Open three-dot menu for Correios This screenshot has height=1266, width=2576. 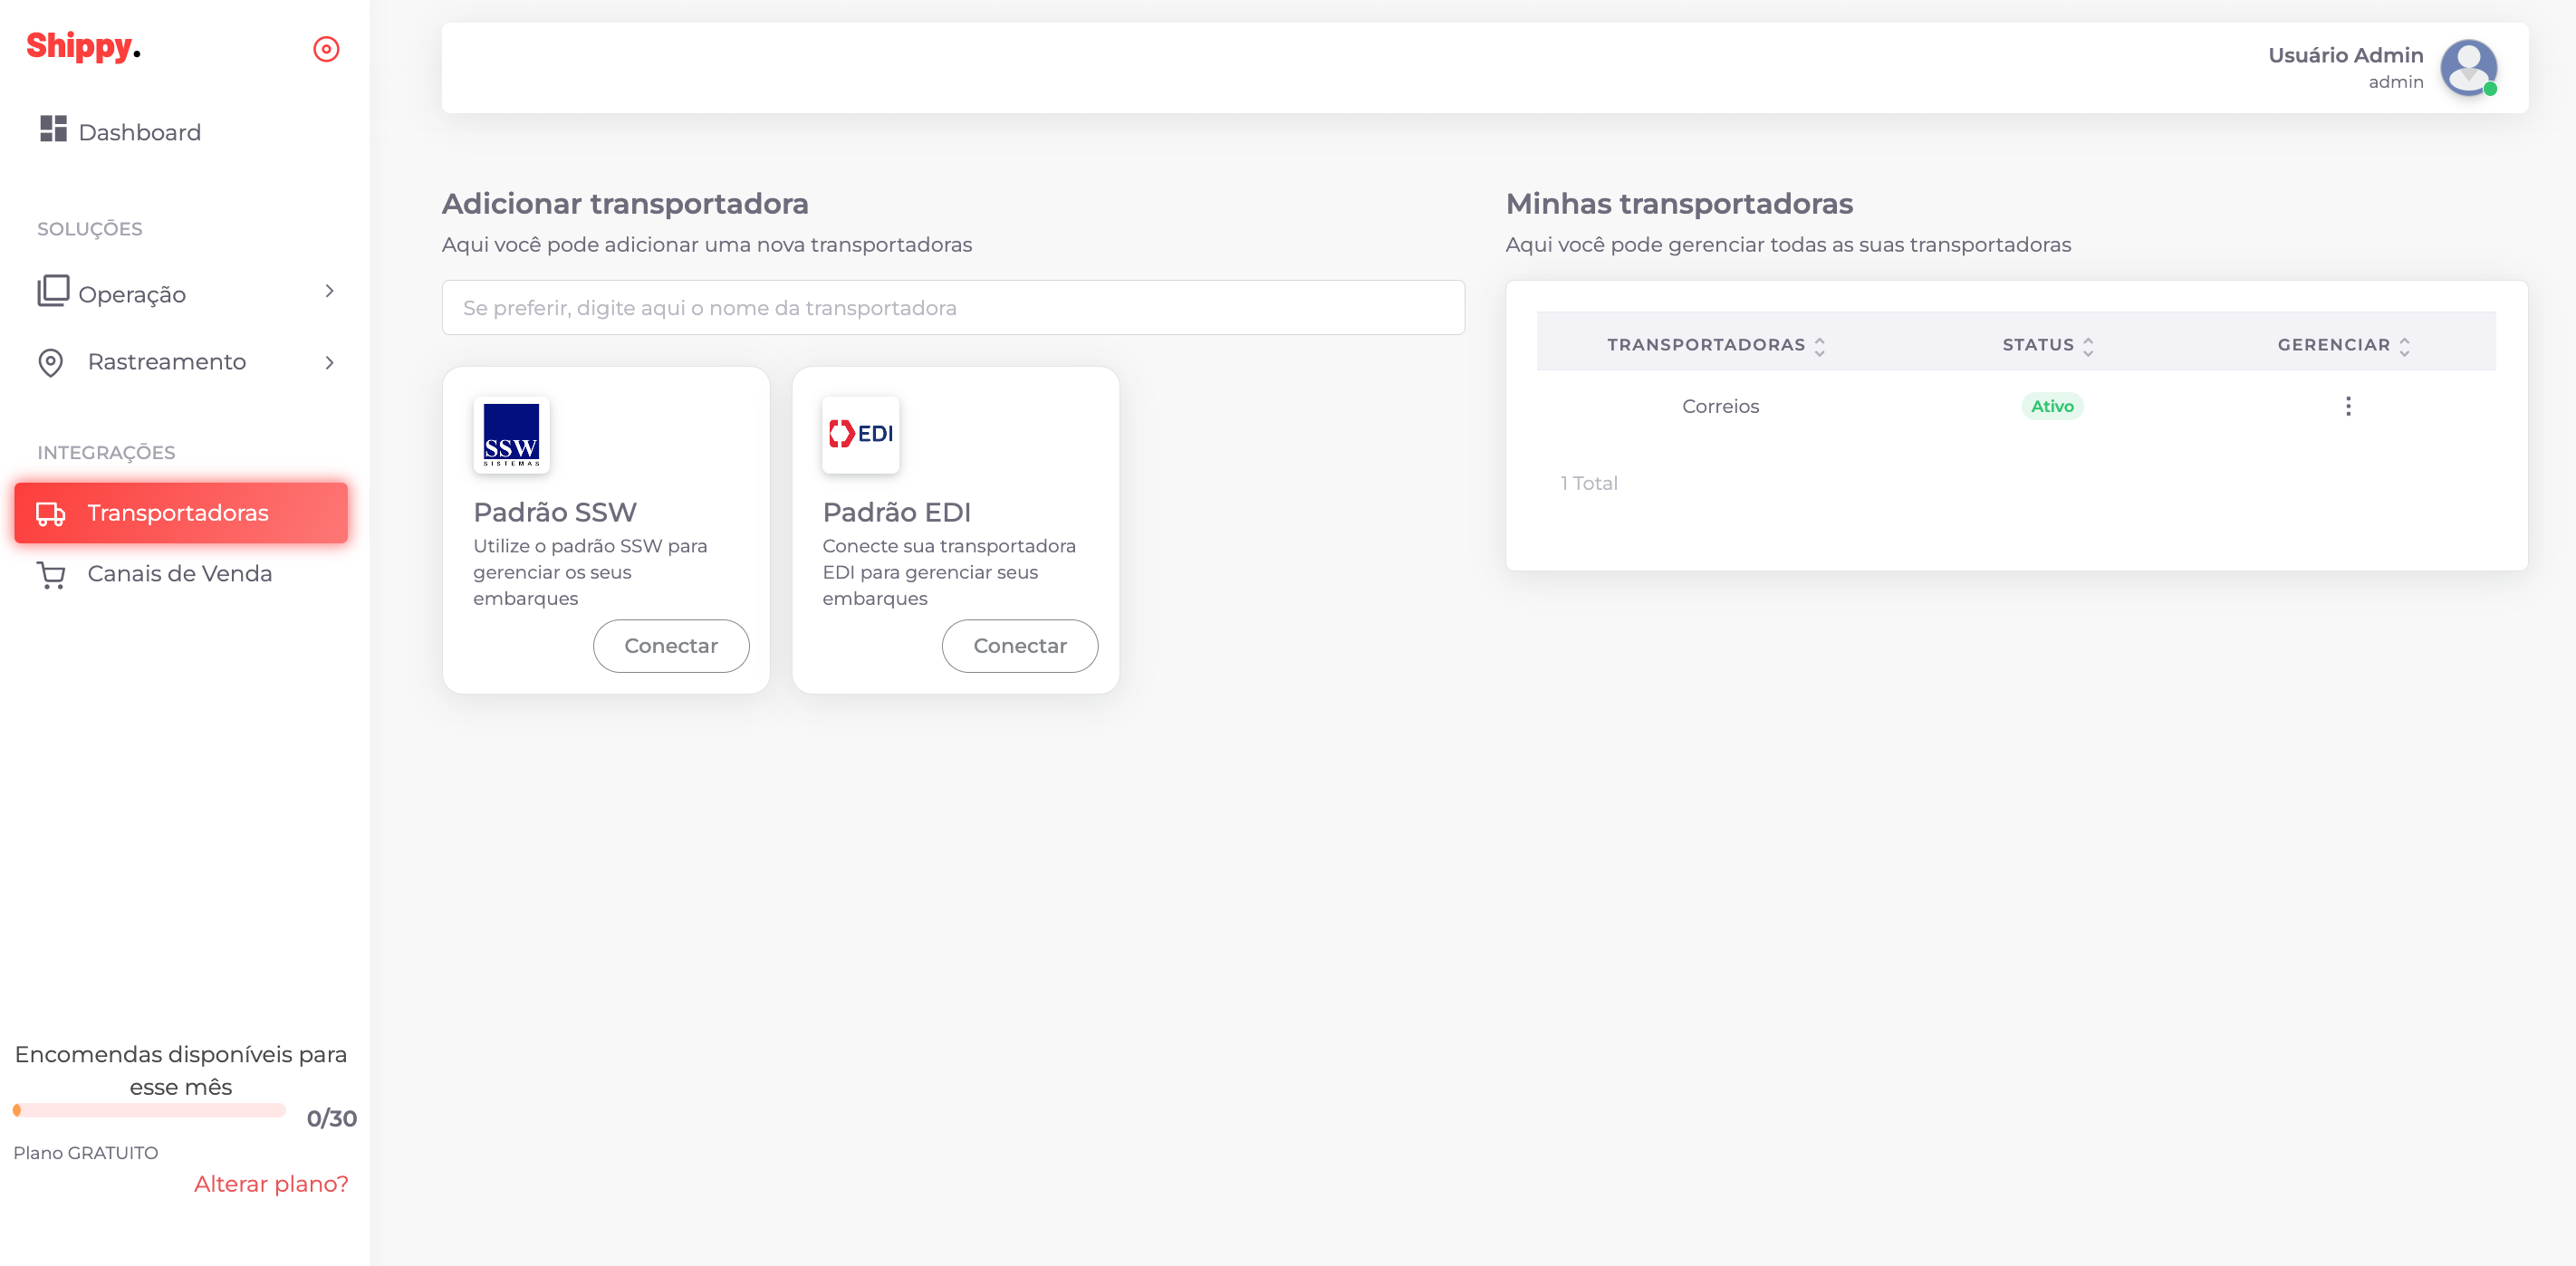[2347, 406]
